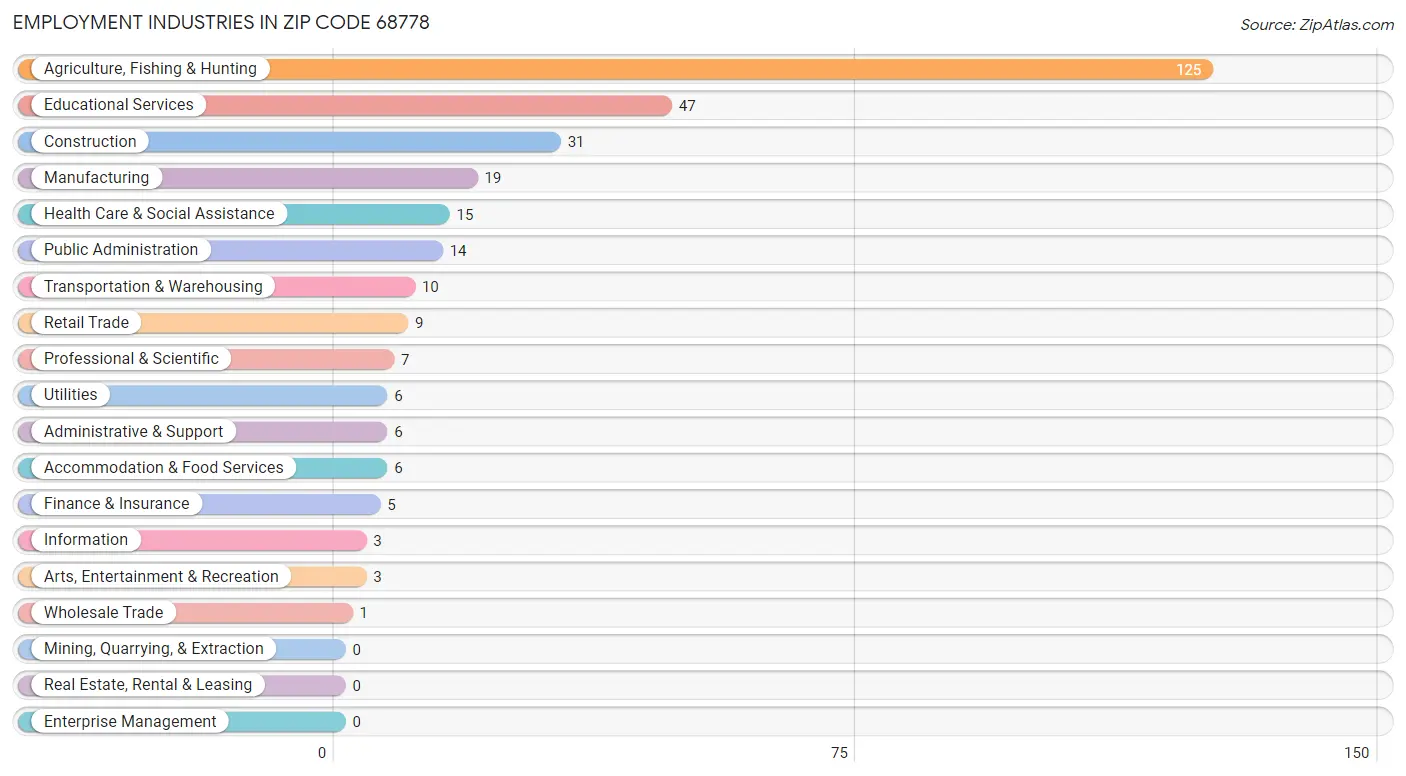Click the Public Administration label
1406x776 pixels.
click(x=121, y=250)
